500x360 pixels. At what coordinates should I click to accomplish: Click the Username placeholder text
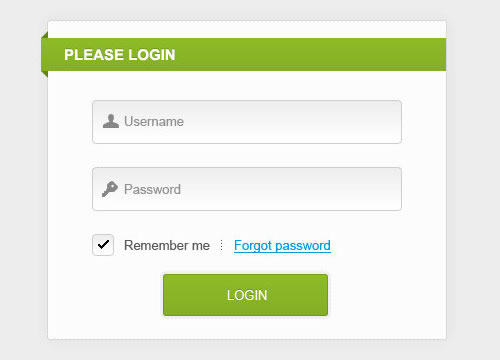click(154, 122)
